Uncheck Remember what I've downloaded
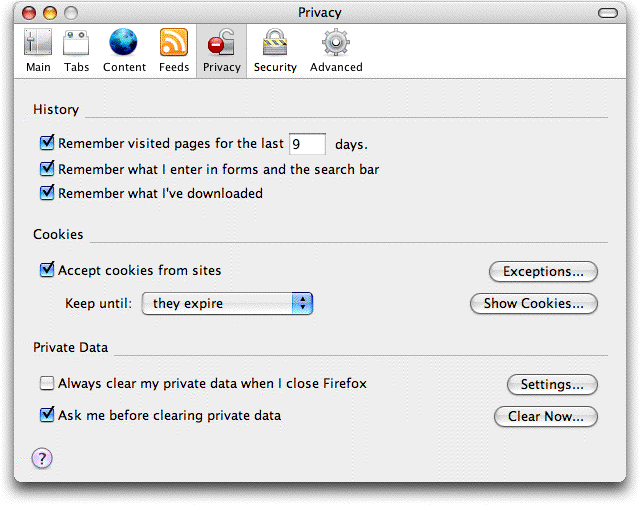Image resolution: width=640 pixels, height=505 pixels. 47,193
